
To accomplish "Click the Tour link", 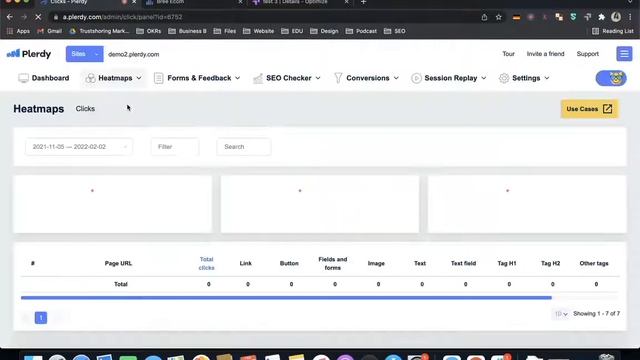I will point(508,54).
